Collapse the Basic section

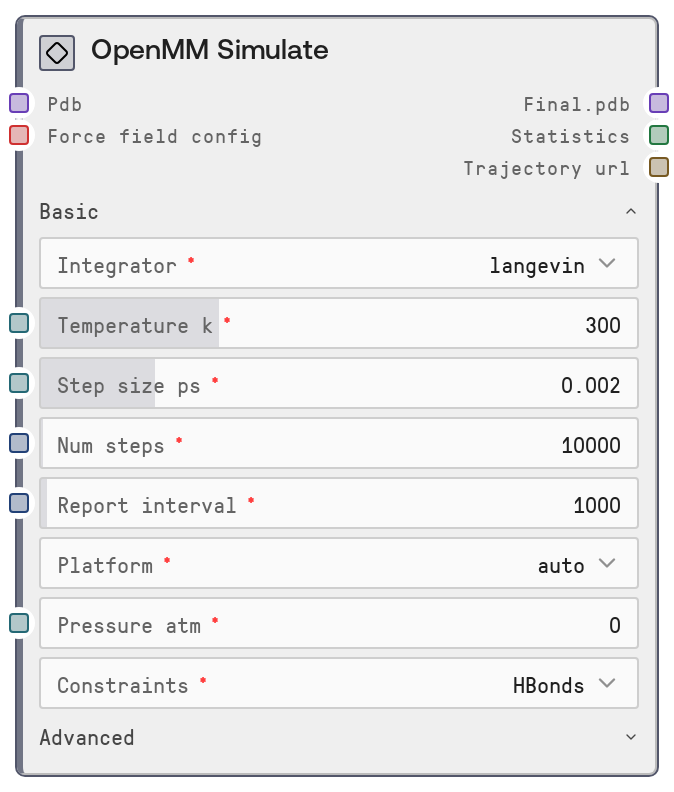[x=630, y=212]
